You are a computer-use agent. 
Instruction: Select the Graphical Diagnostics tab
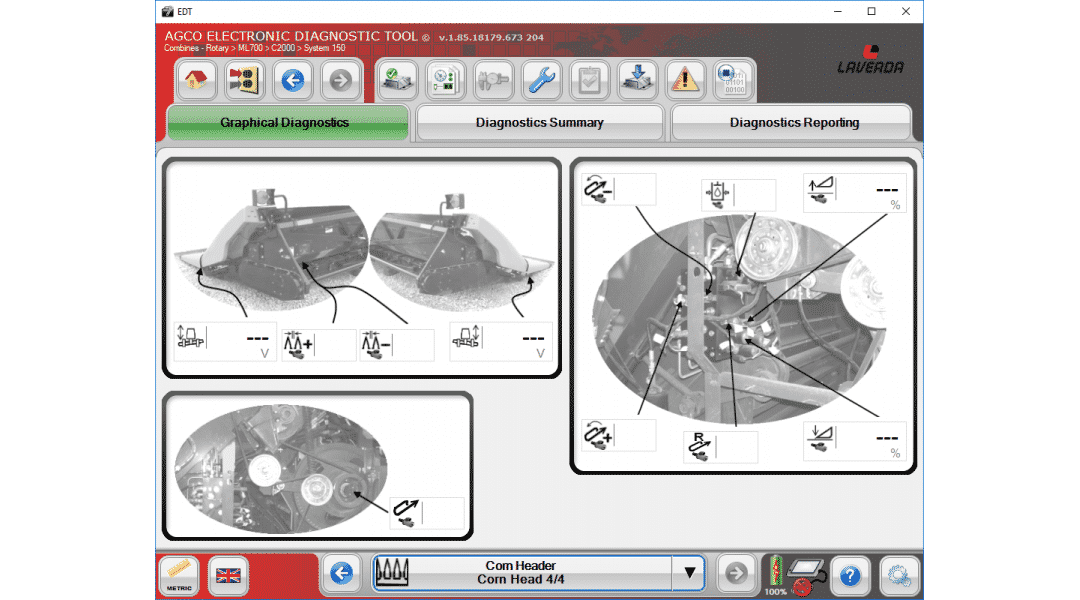click(285, 123)
